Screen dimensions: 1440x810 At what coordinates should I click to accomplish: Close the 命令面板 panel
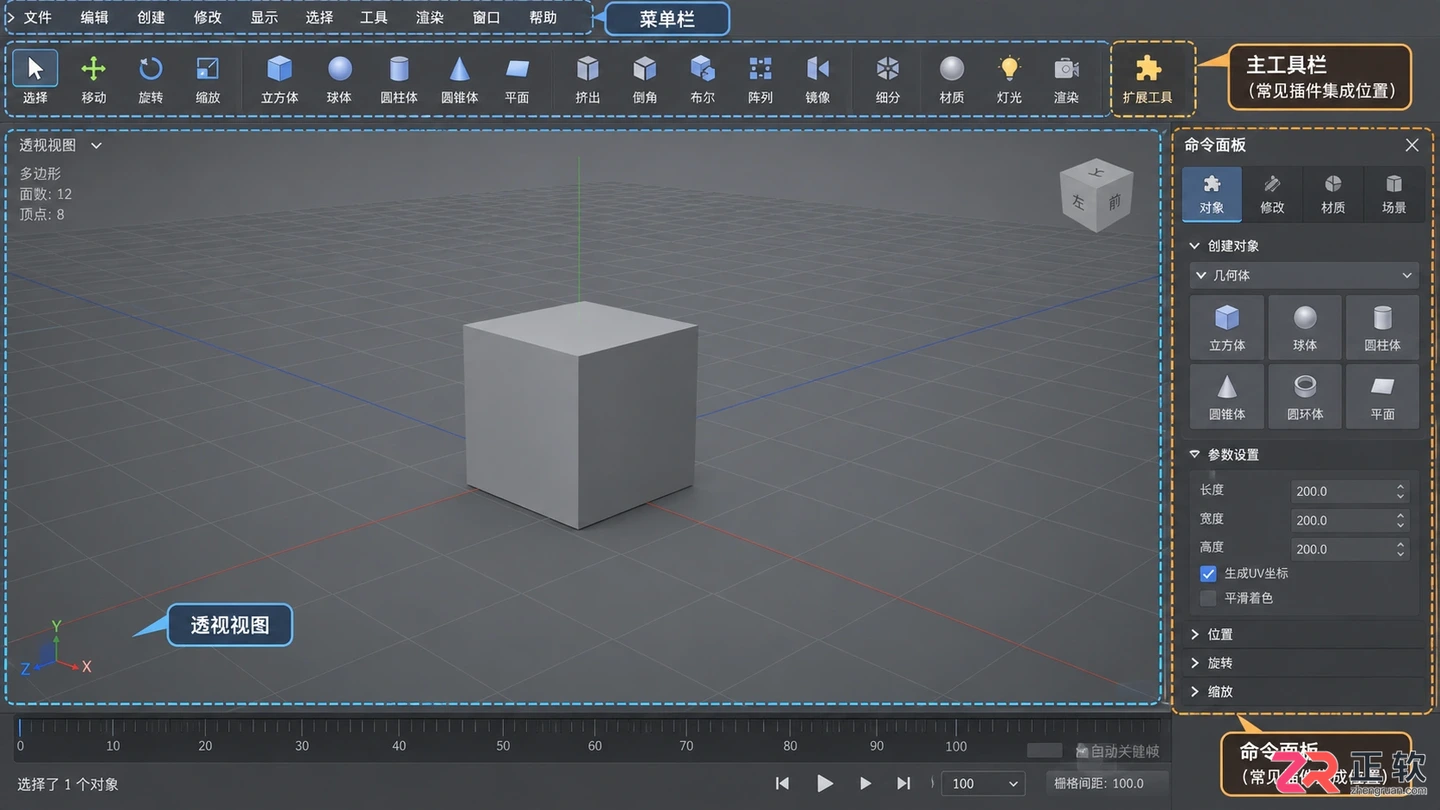coord(1412,145)
